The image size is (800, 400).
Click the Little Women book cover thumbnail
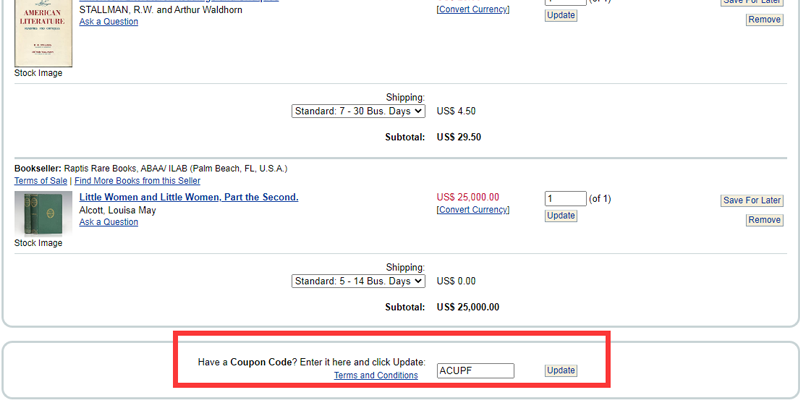pyautogui.click(x=37, y=214)
